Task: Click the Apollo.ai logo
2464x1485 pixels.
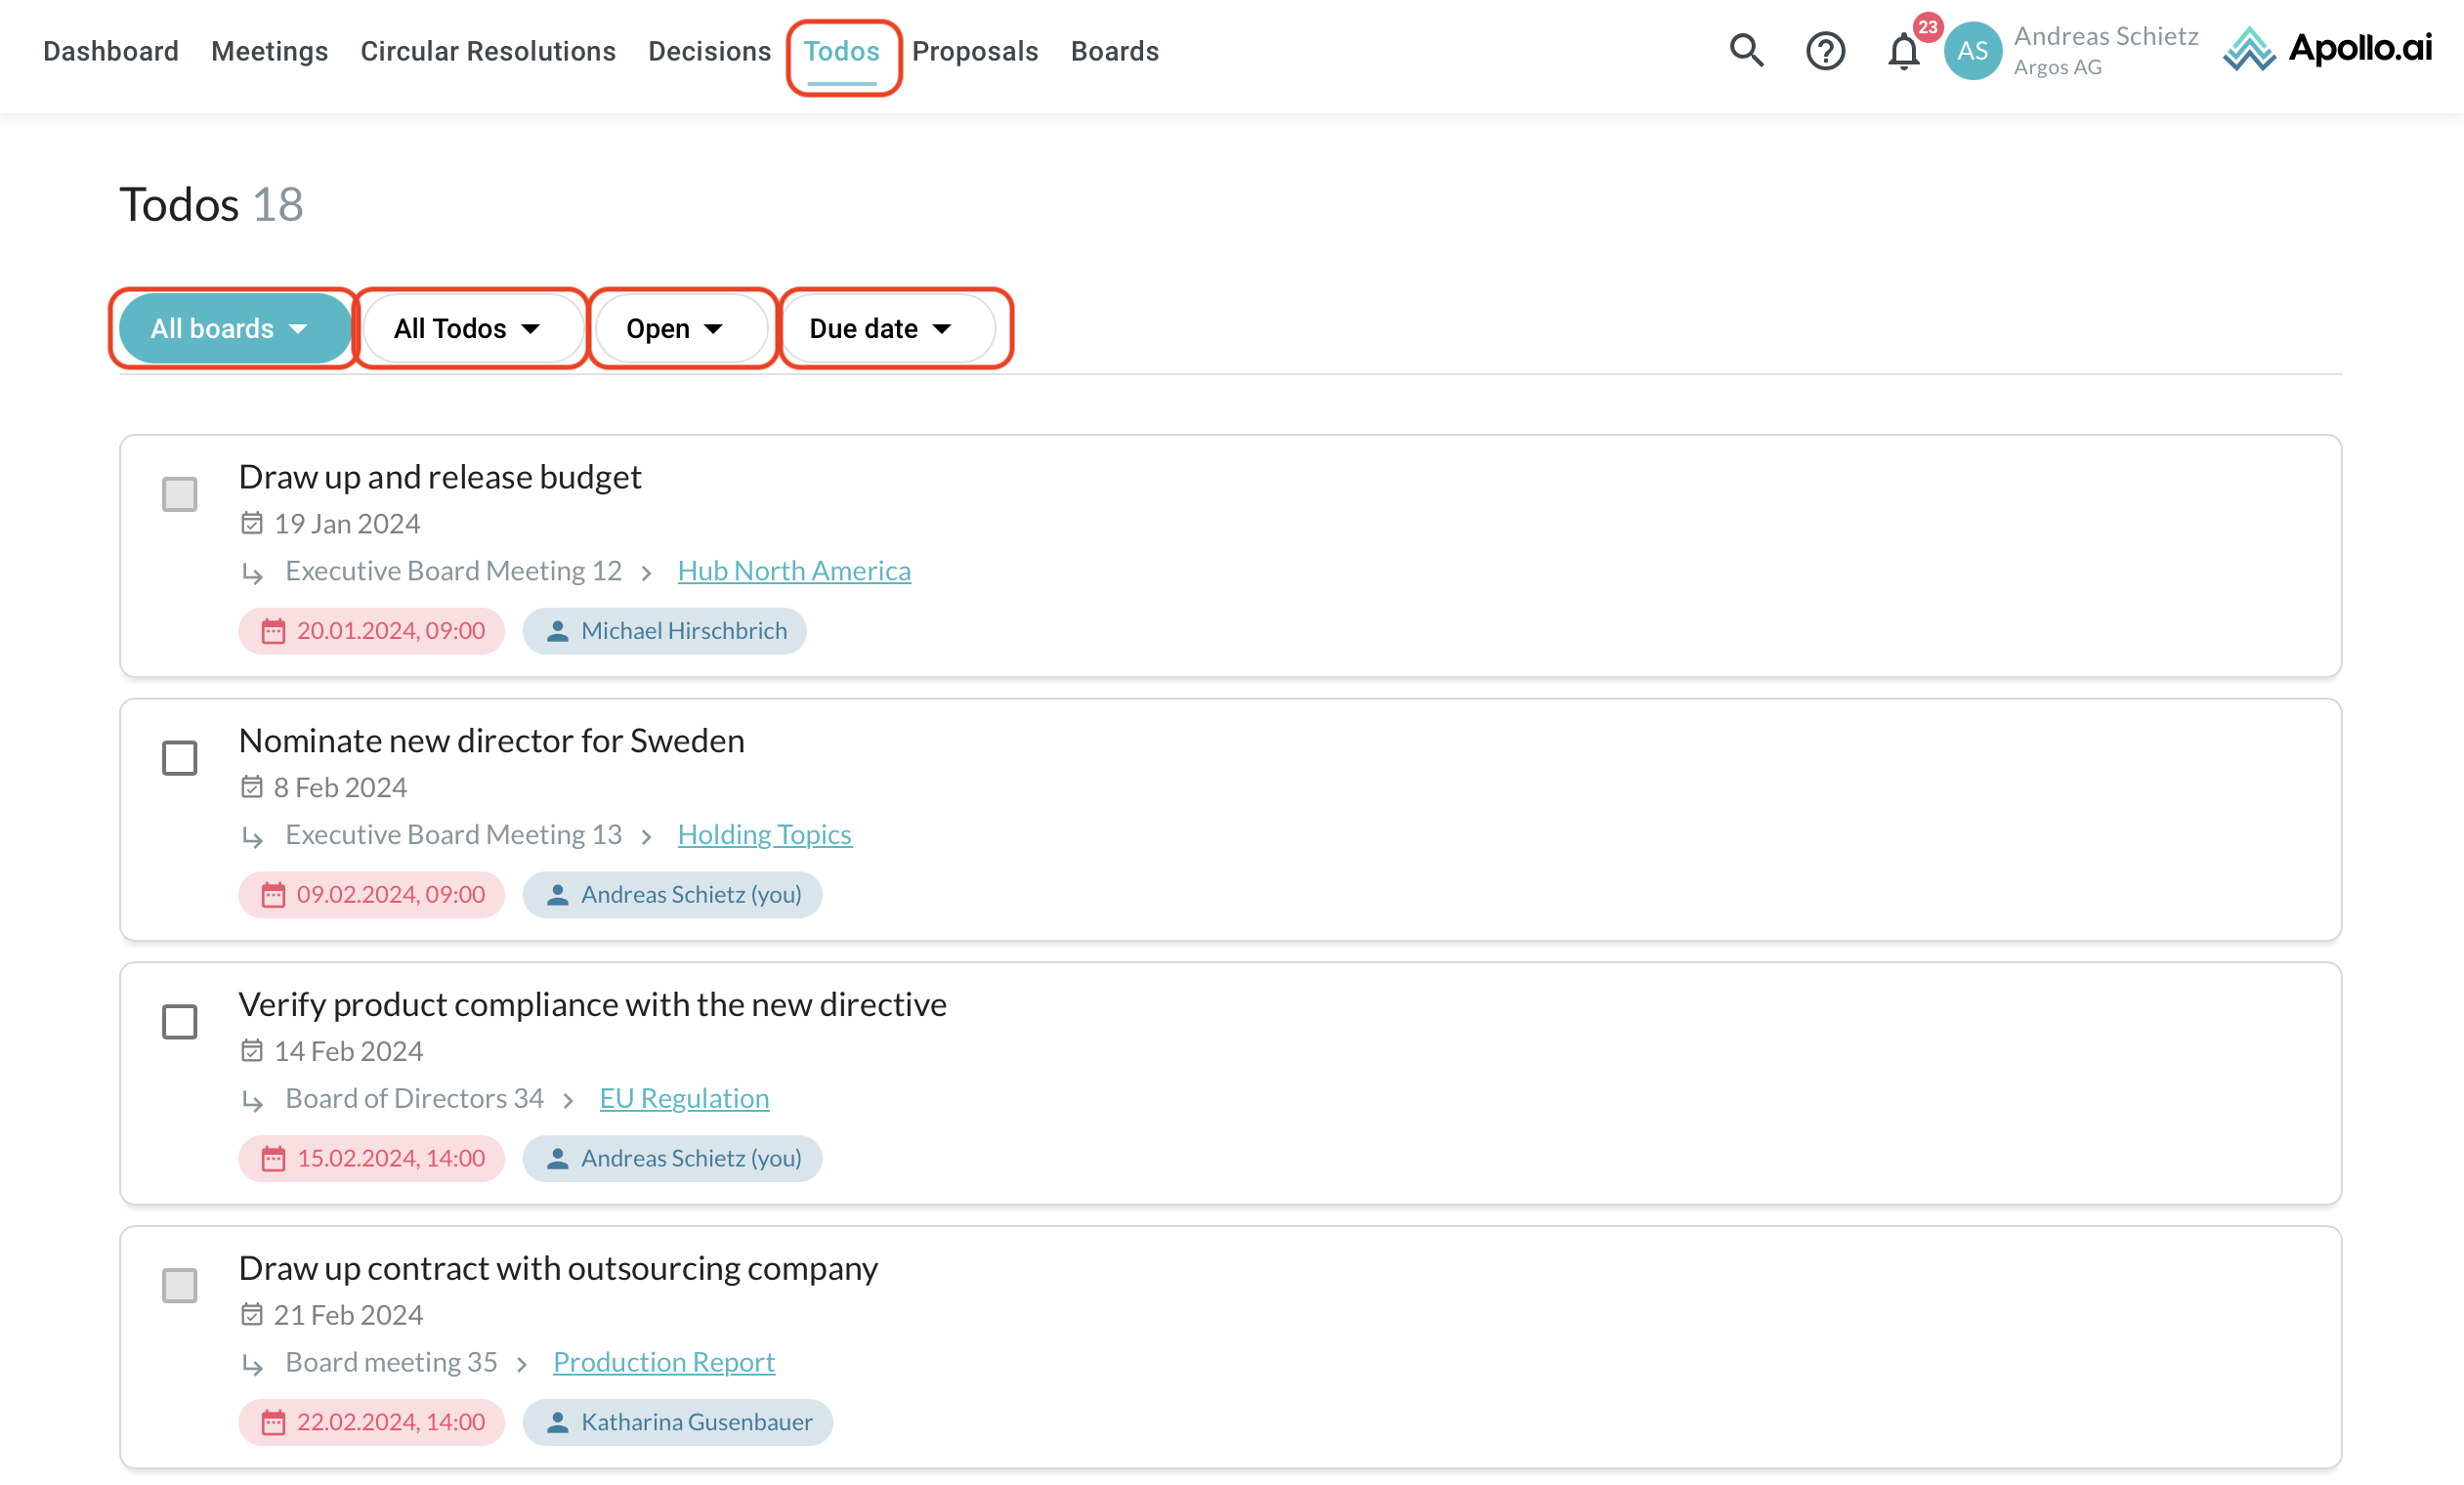Action: 2327,49
